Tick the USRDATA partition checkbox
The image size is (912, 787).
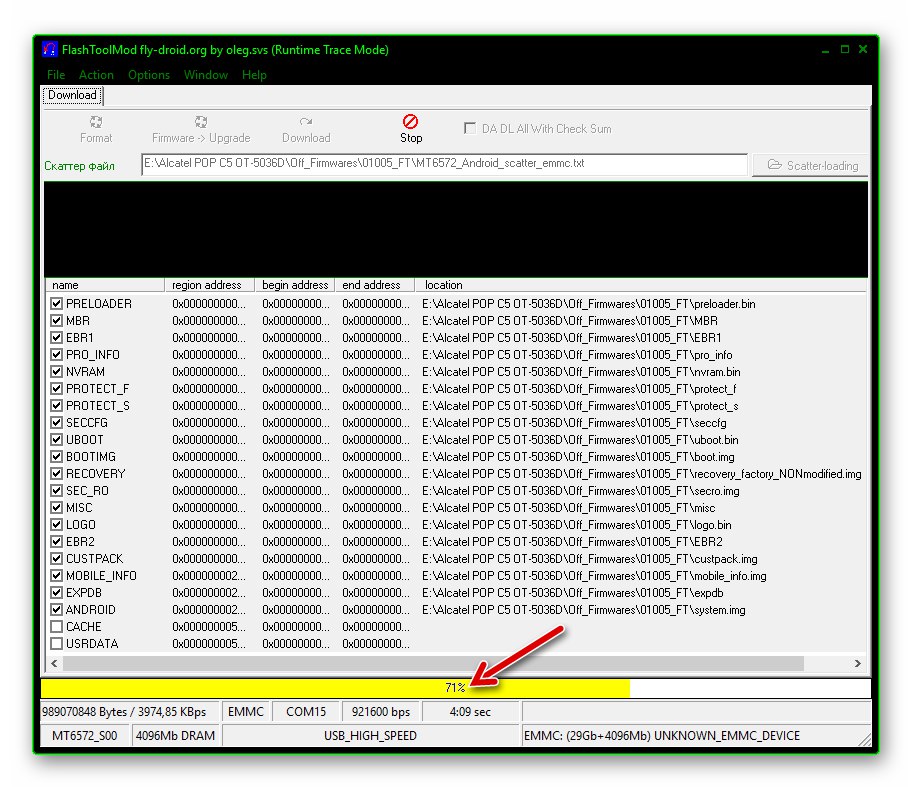coord(57,644)
